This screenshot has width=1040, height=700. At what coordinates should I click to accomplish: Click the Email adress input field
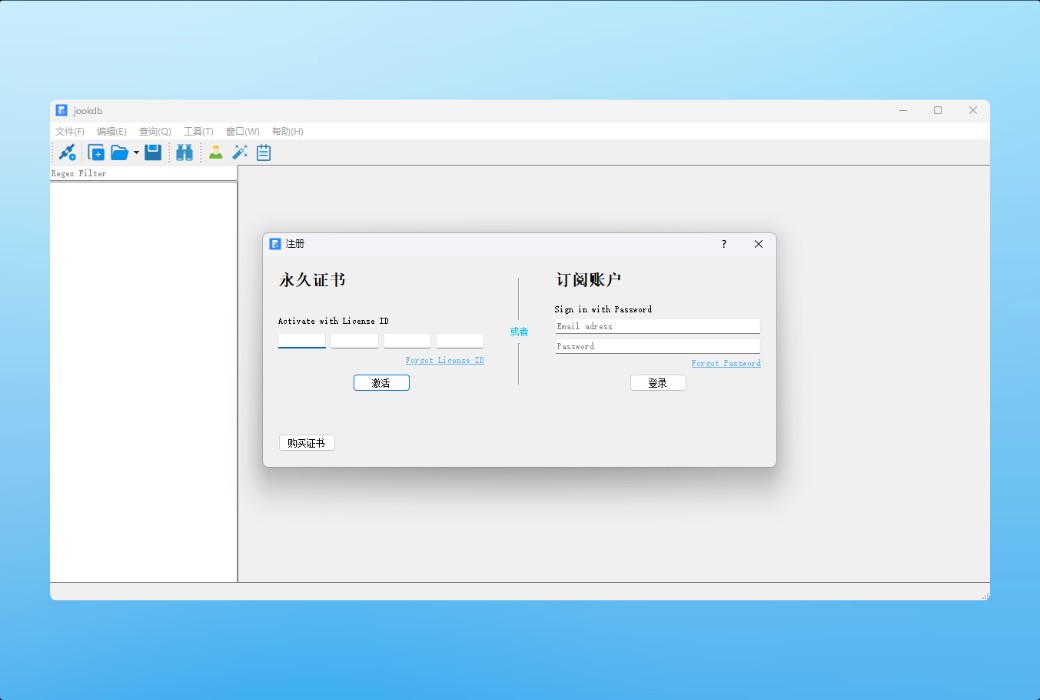pyautogui.click(x=657, y=326)
